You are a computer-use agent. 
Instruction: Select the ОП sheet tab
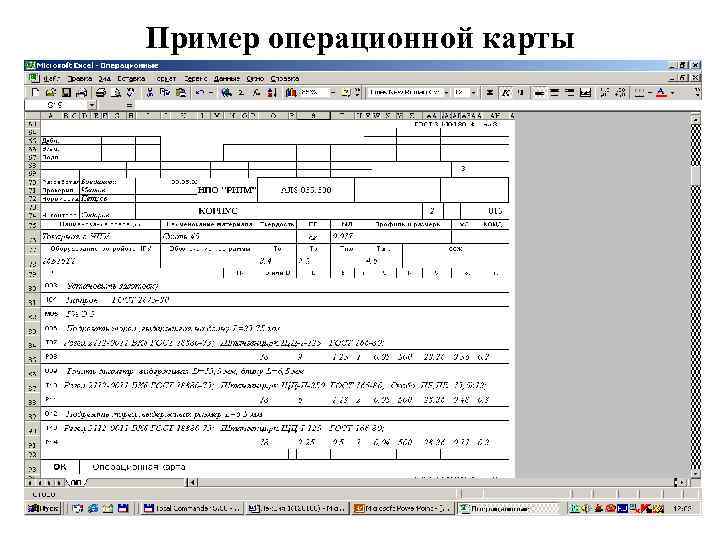76,483
